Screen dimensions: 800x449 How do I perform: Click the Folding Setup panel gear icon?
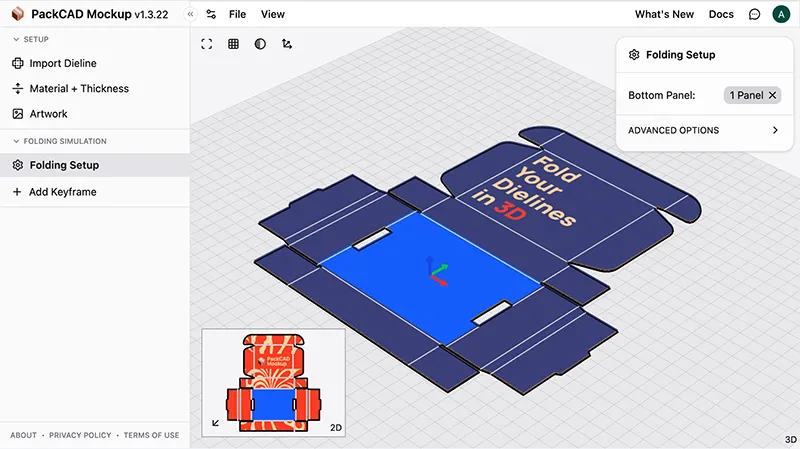(634, 55)
